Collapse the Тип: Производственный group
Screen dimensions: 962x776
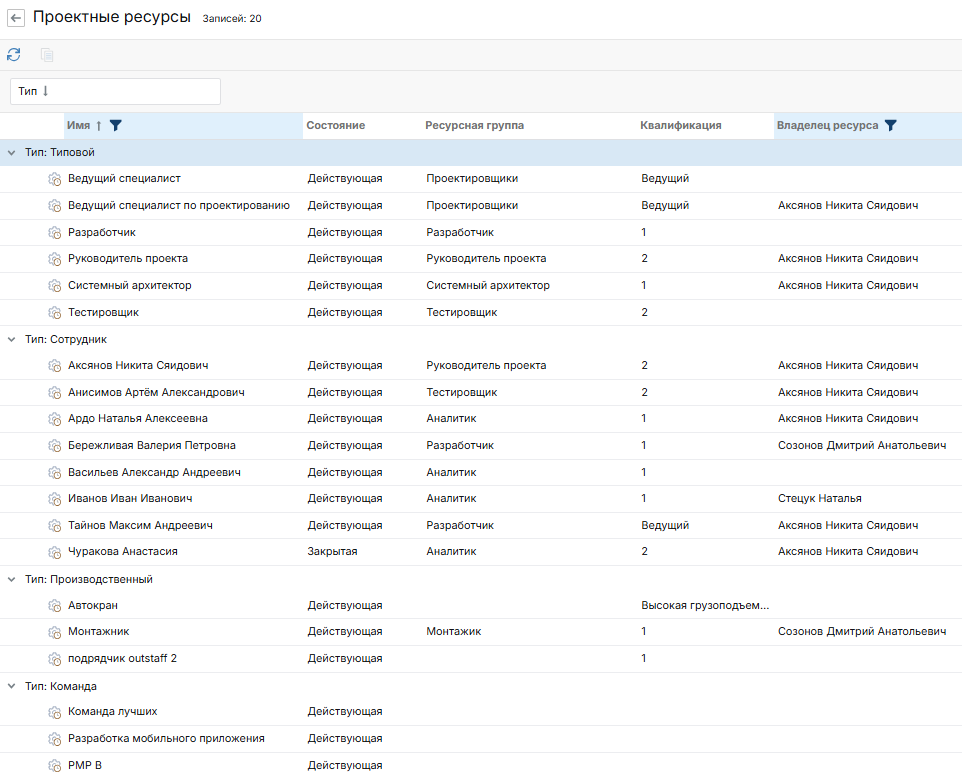point(12,579)
